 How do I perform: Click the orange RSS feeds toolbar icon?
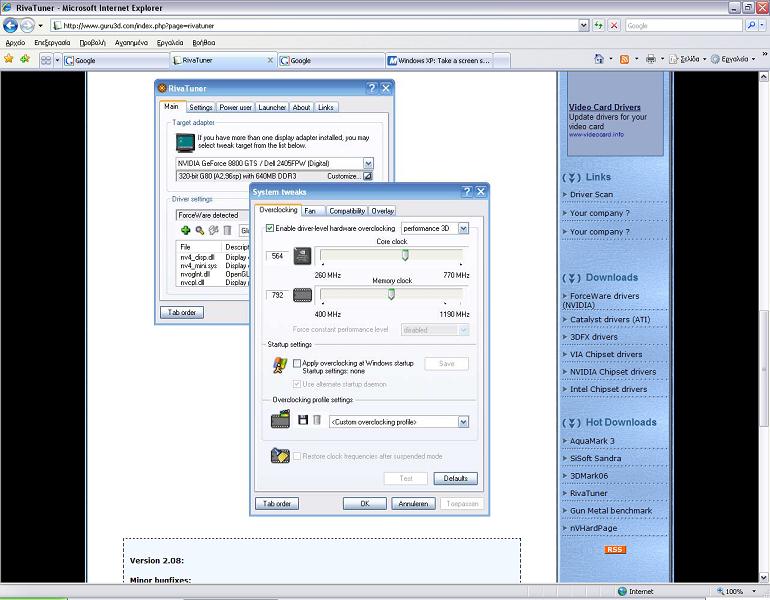click(624, 59)
